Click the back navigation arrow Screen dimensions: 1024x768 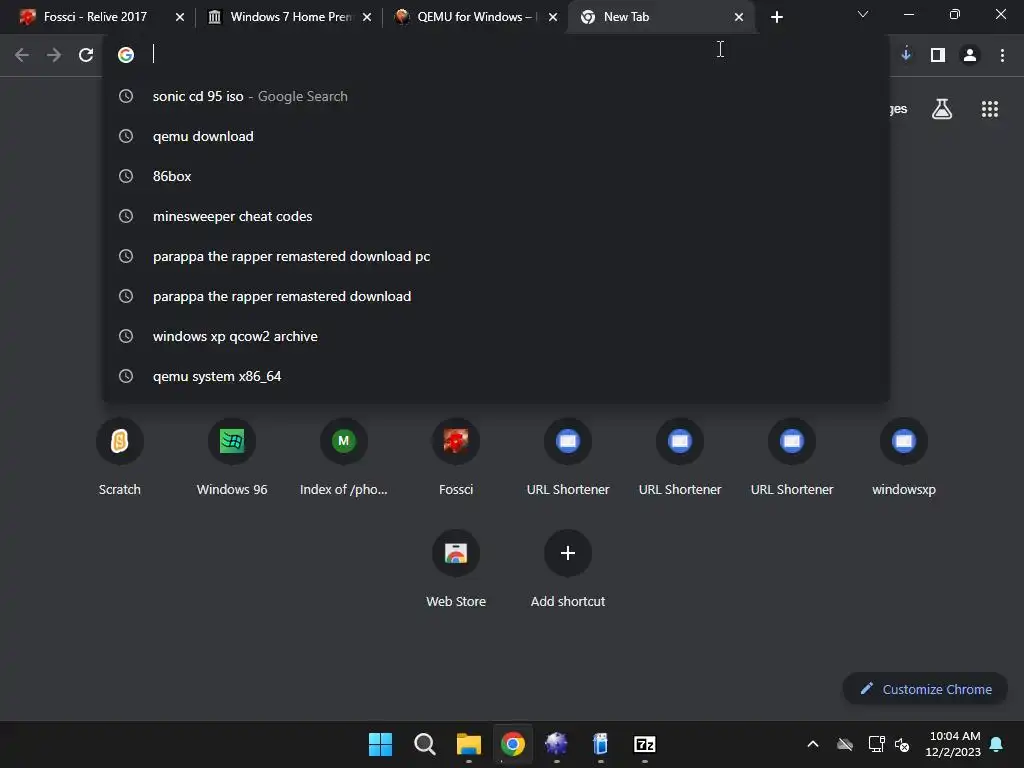tap(22, 55)
